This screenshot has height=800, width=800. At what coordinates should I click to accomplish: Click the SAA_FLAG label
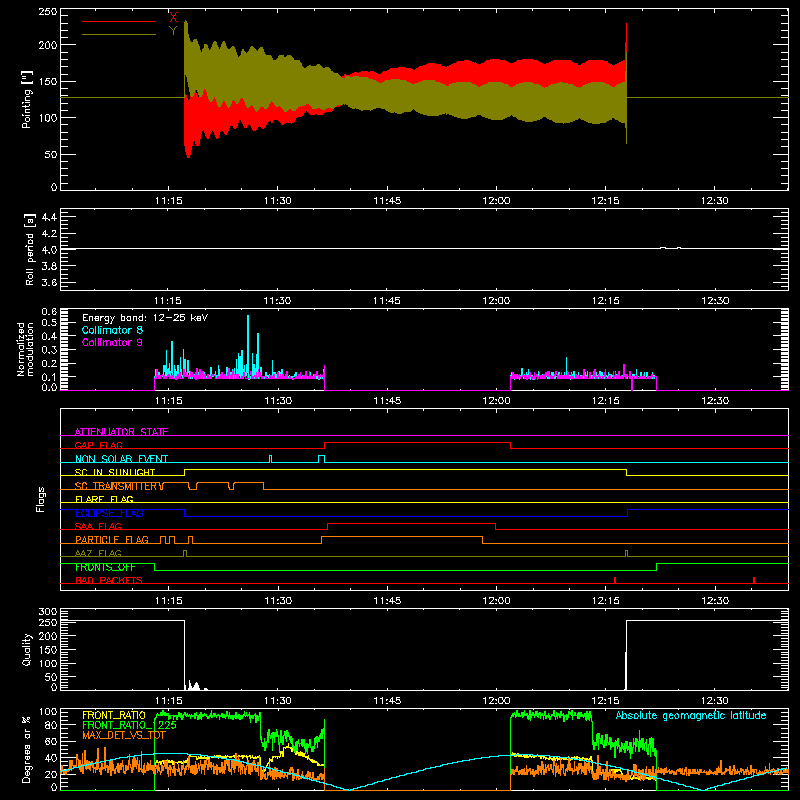(x=98, y=526)
